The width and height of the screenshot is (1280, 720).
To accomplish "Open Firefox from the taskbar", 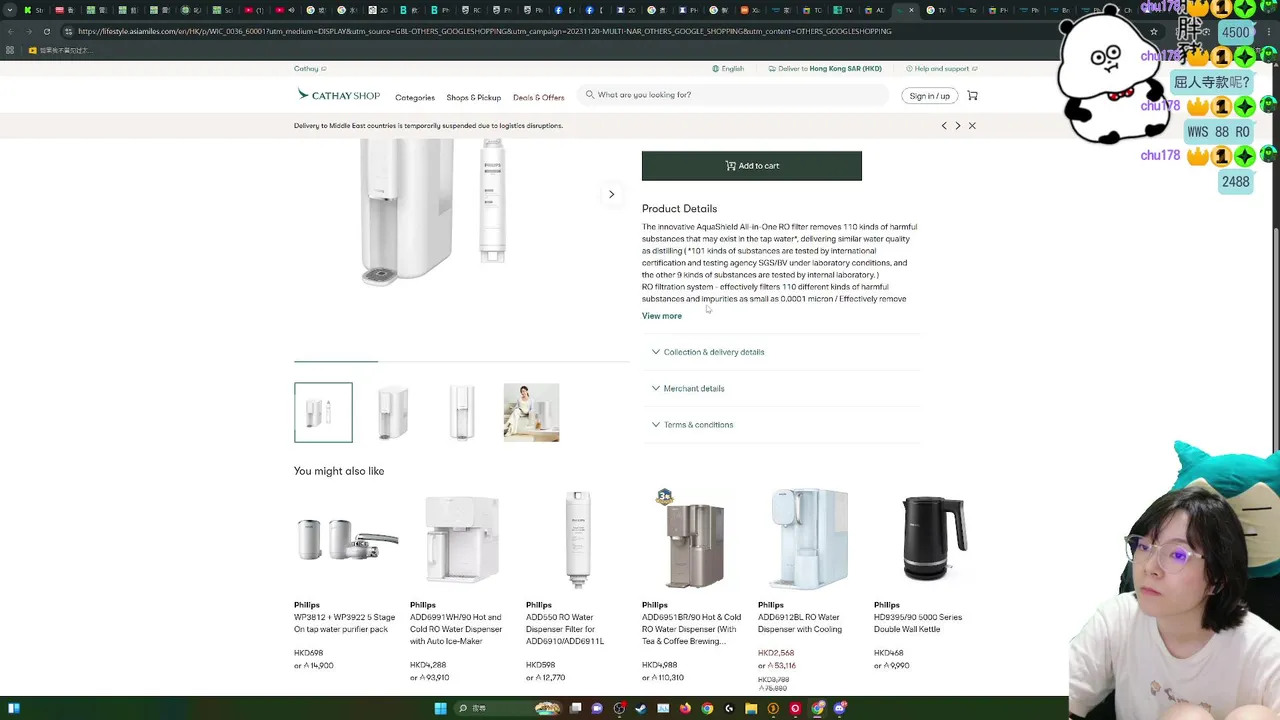I will coord(685,708).
